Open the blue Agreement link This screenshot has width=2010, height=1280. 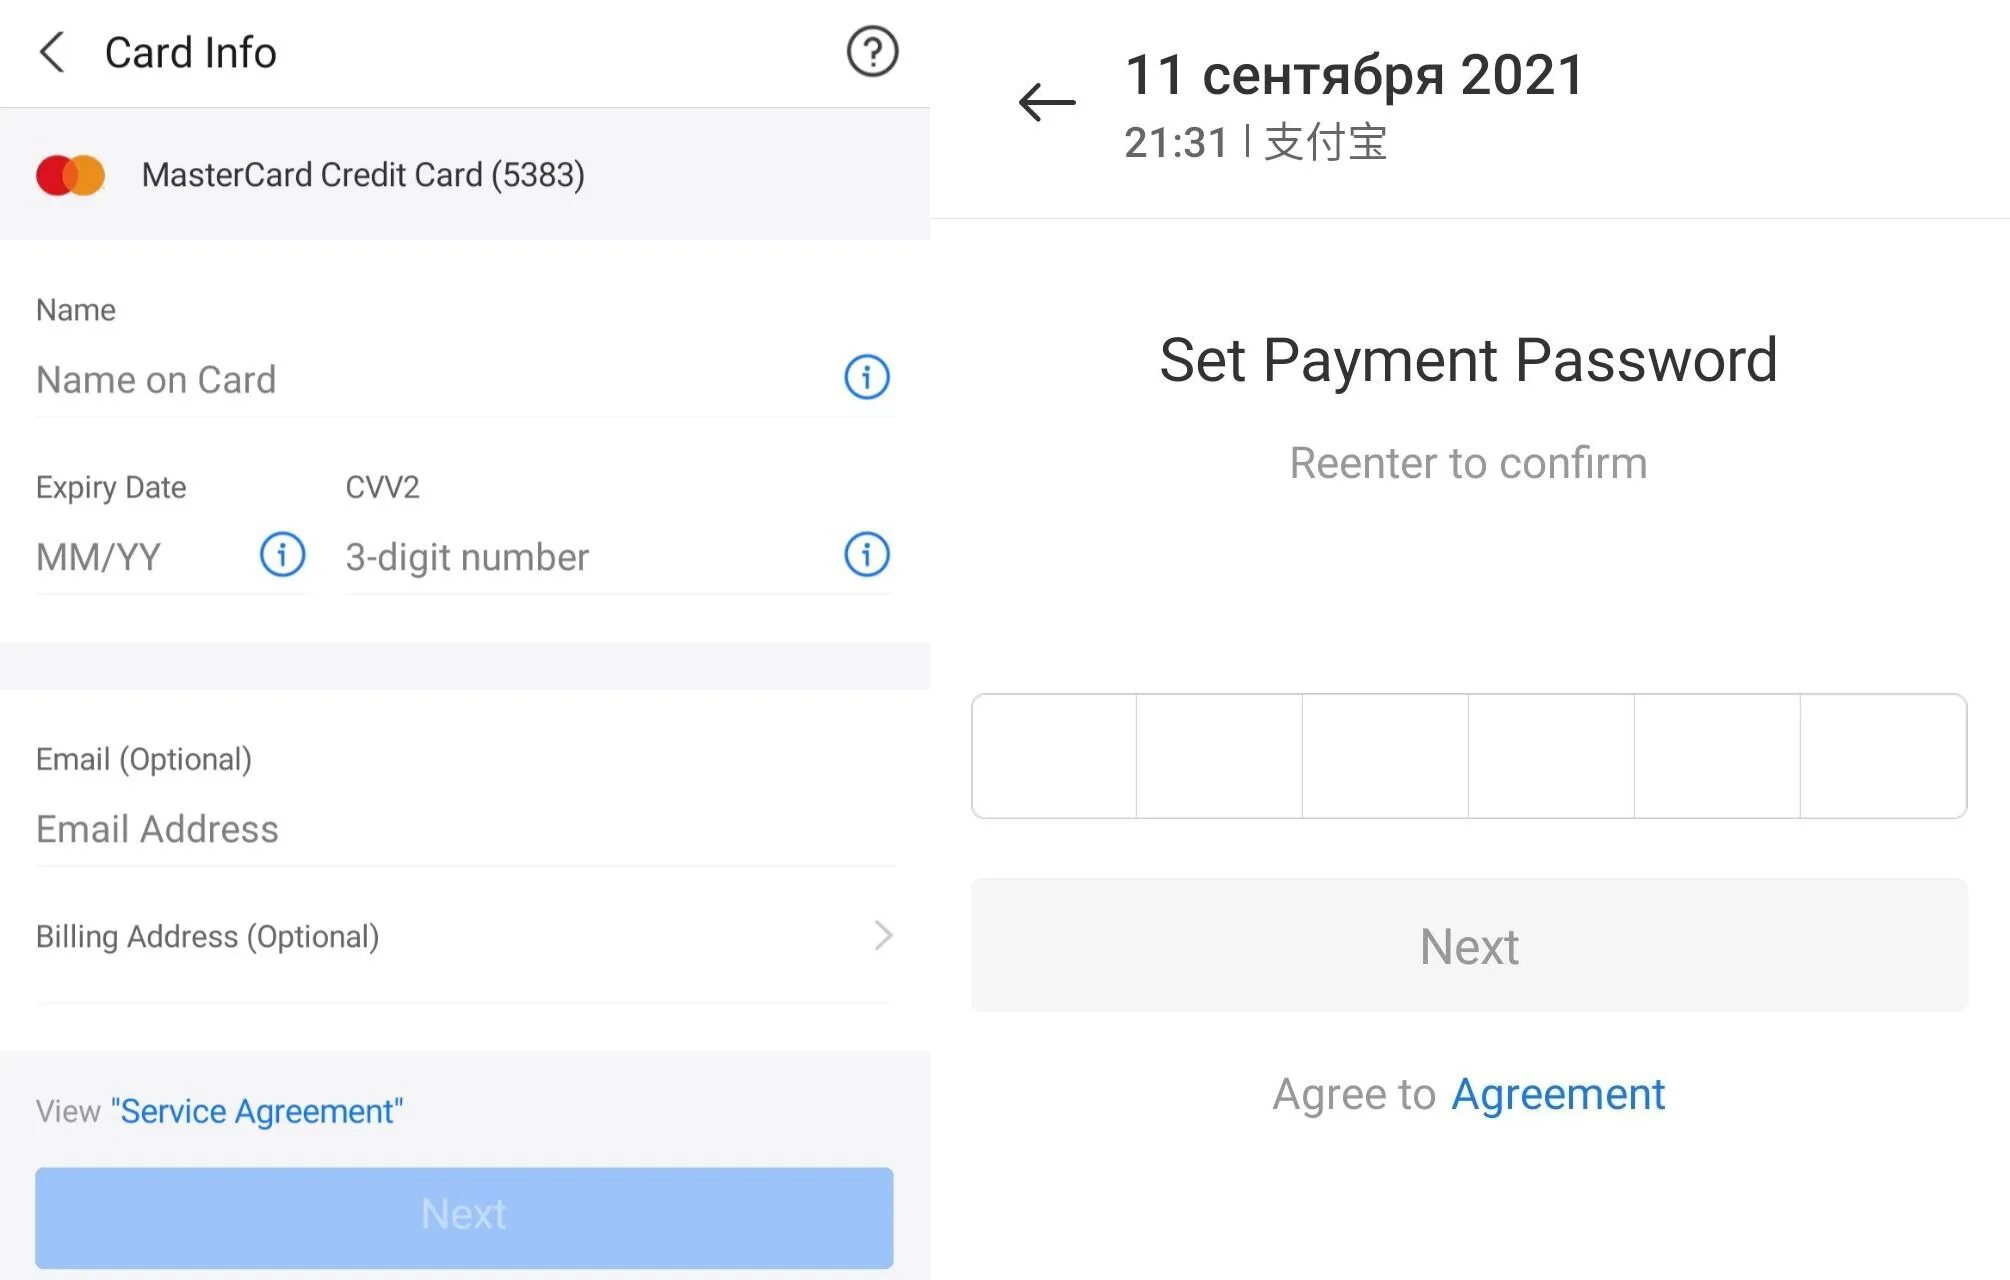tap(1558, 1094)
